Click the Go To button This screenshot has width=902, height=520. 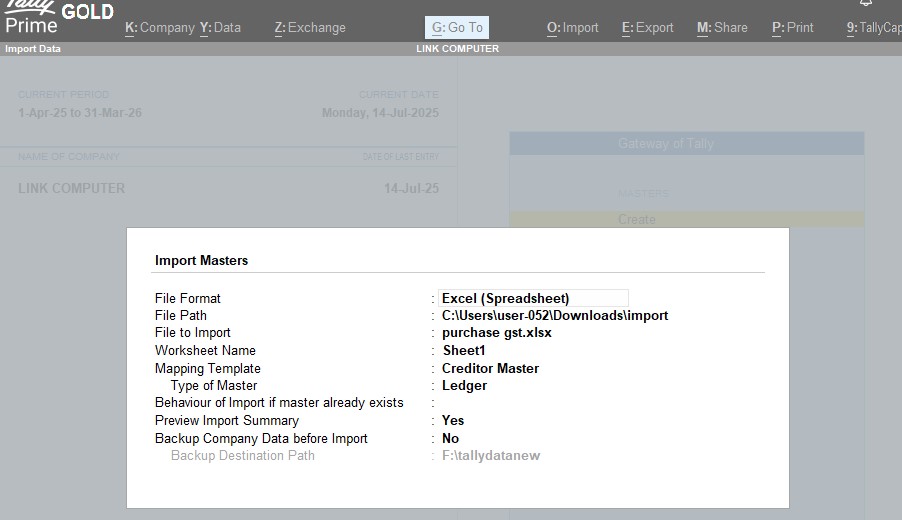(457, 28)
